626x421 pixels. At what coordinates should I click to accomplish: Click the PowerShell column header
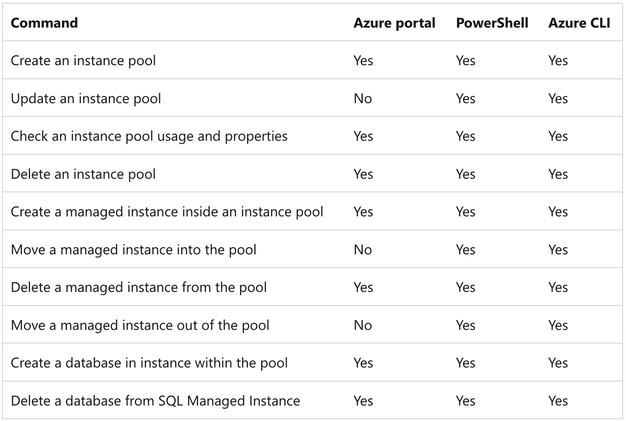tap(493, 23)
